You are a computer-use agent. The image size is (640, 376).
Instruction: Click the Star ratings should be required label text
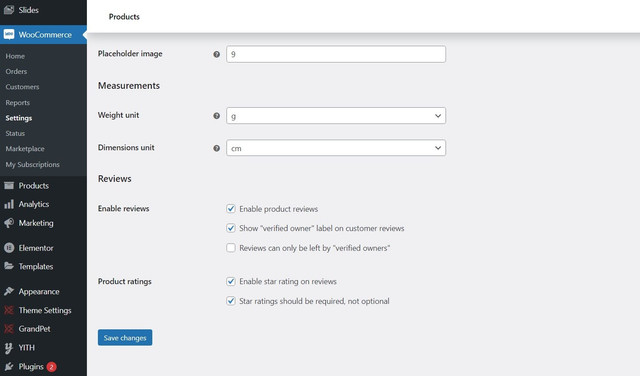point(314,301)
